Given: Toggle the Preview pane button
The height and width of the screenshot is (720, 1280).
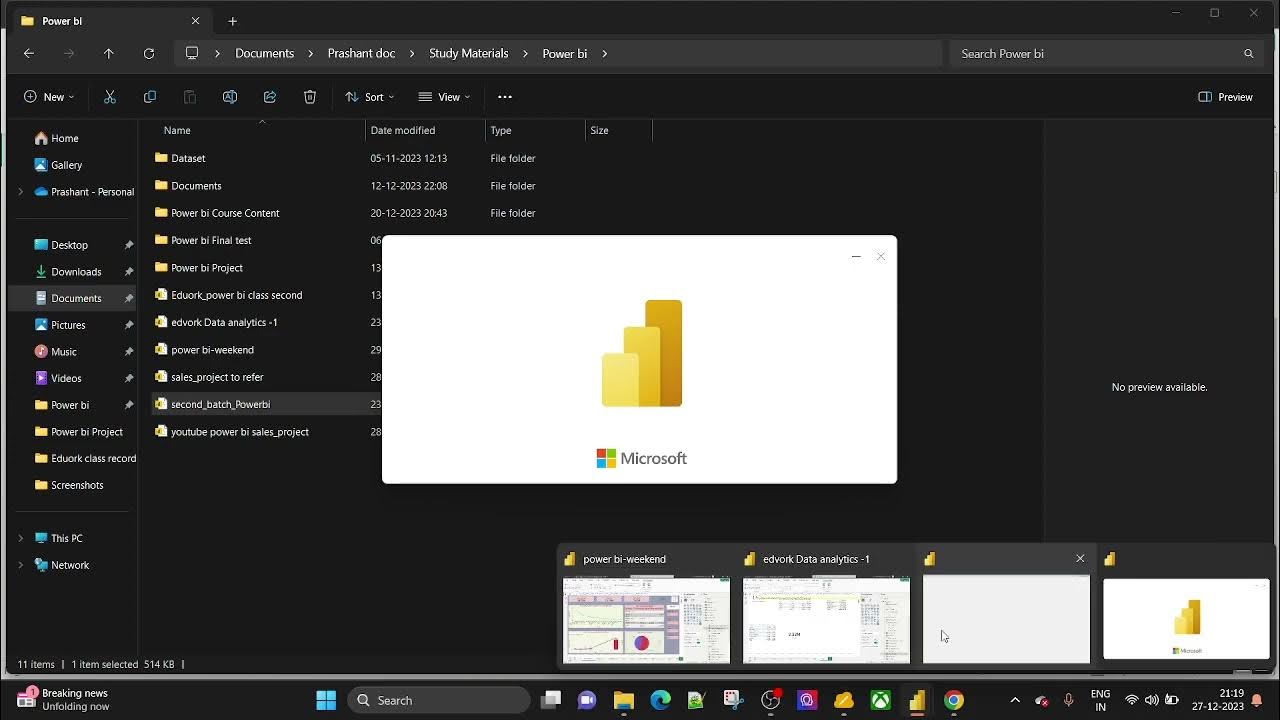Looking at the screenshot, I should (x=1225, y=97).
